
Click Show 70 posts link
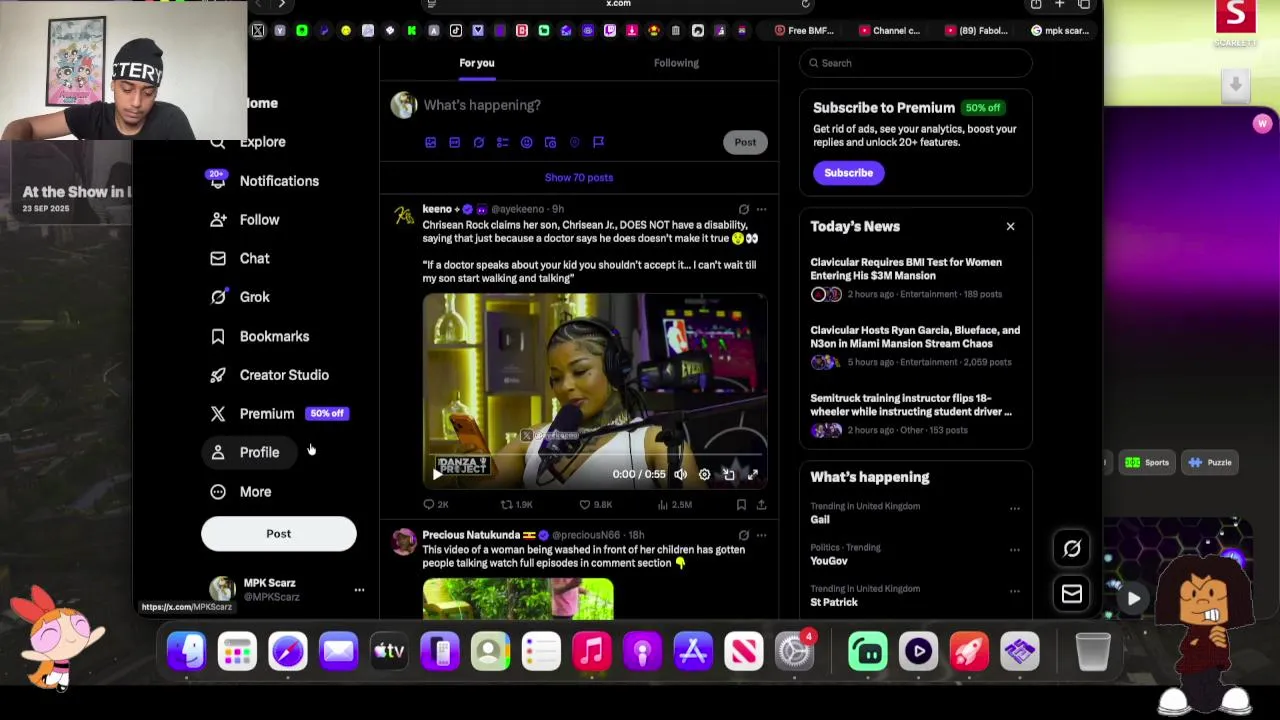(x=579, y=177)
